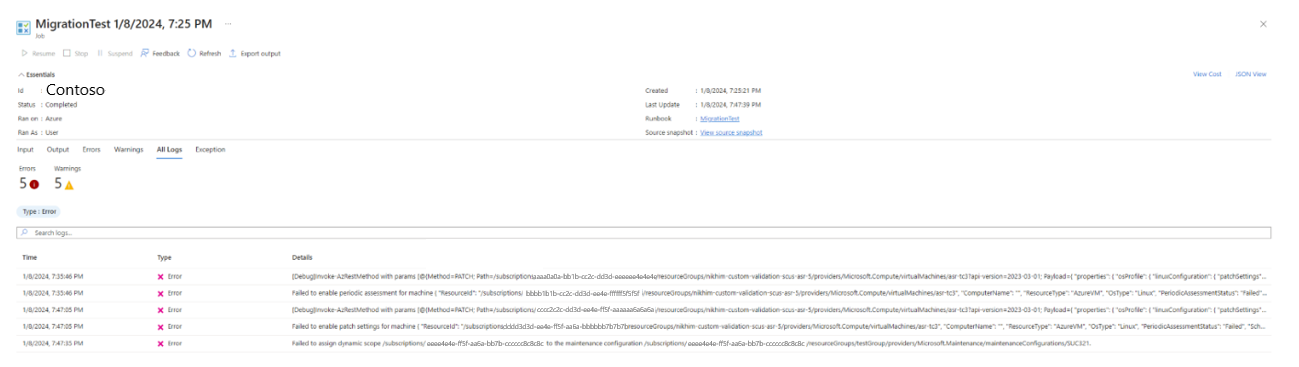Click the Contoso Id value
This screenshot has width=1299, height=367.
coord(75,90)
